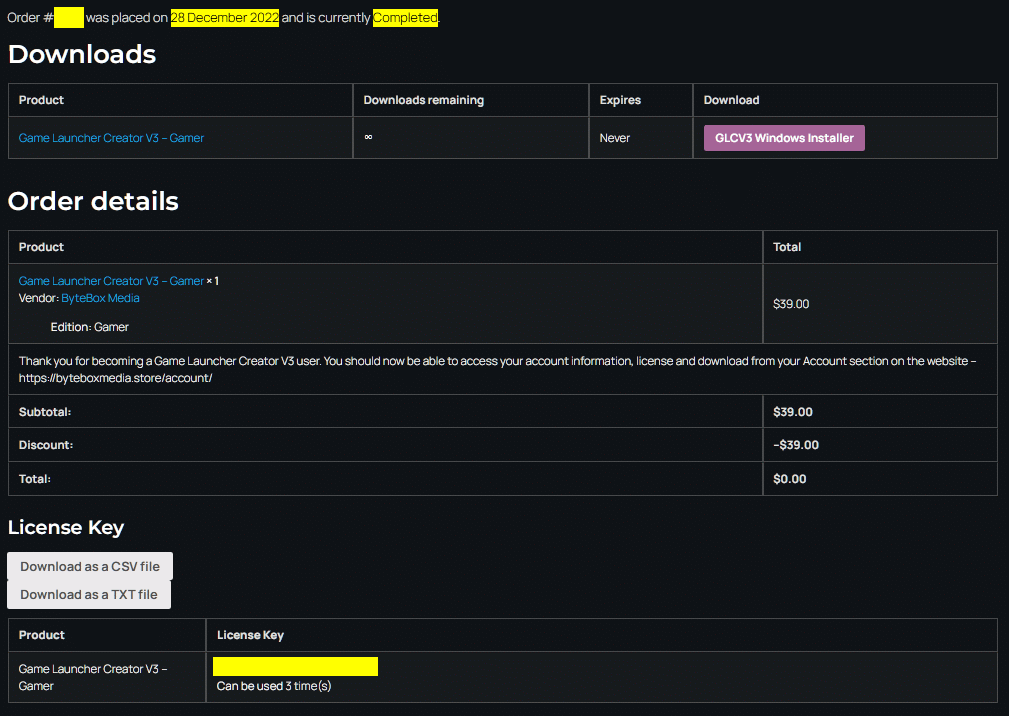
Task: Click the Can be used 3 time(s) text
Action: (274, 686)
